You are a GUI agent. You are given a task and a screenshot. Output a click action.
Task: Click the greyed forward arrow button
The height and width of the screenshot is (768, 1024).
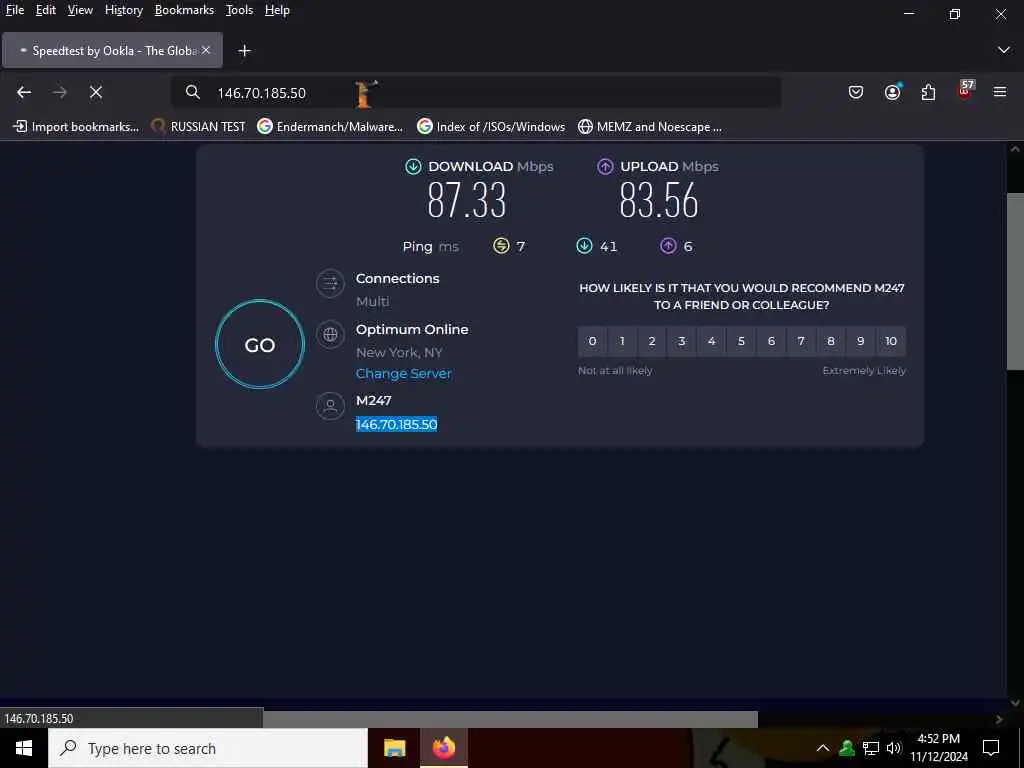(60, 93)
